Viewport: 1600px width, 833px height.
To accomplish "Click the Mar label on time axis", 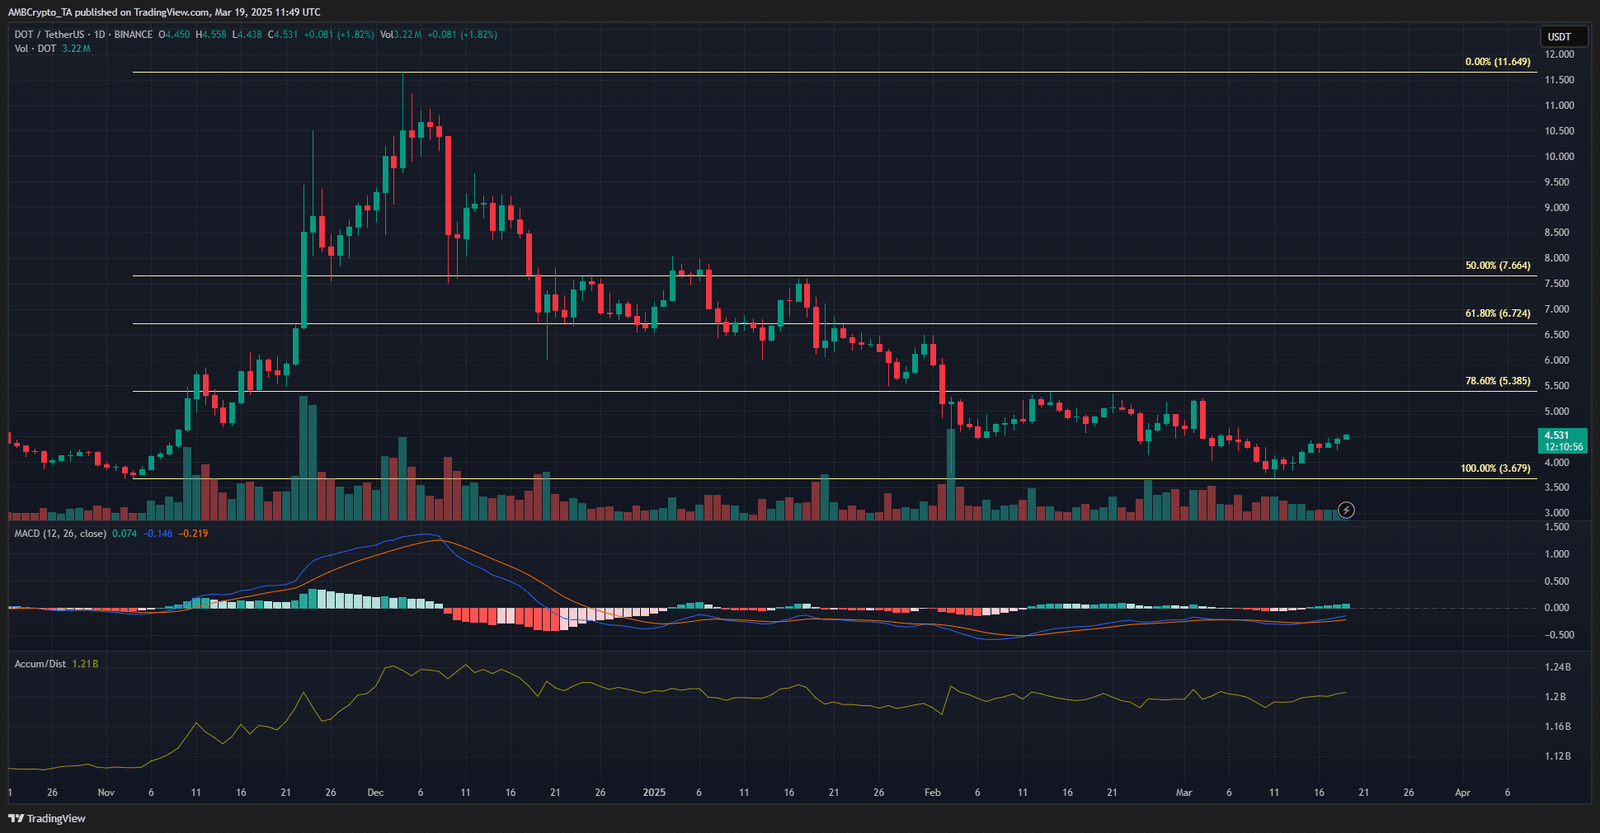I will pos(1184,793).
